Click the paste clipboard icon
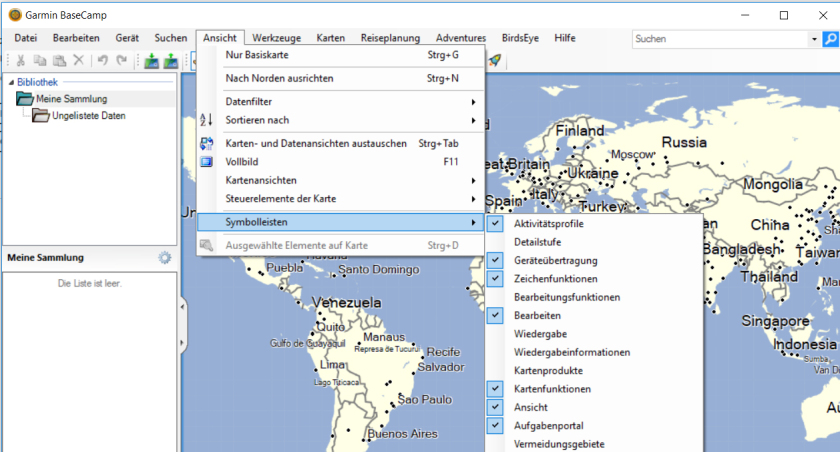The width and height of the screenshot is (840, 452). [x=59, y=61]
